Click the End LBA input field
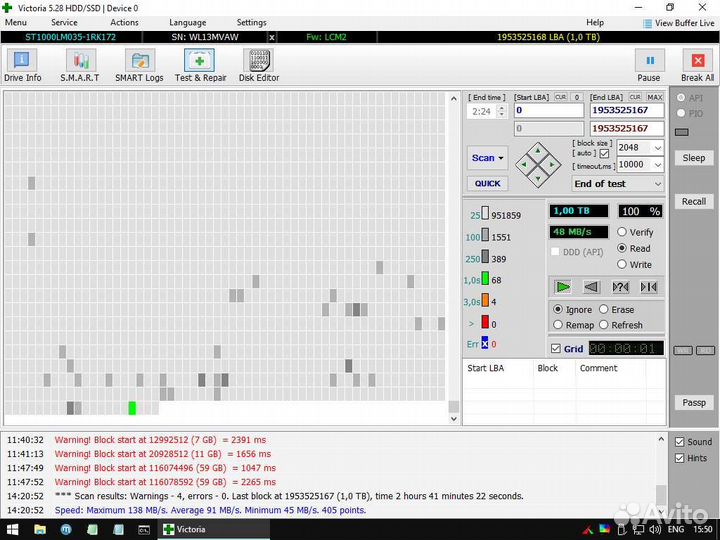This screenshot has width=720, height=540. [627, 110]
